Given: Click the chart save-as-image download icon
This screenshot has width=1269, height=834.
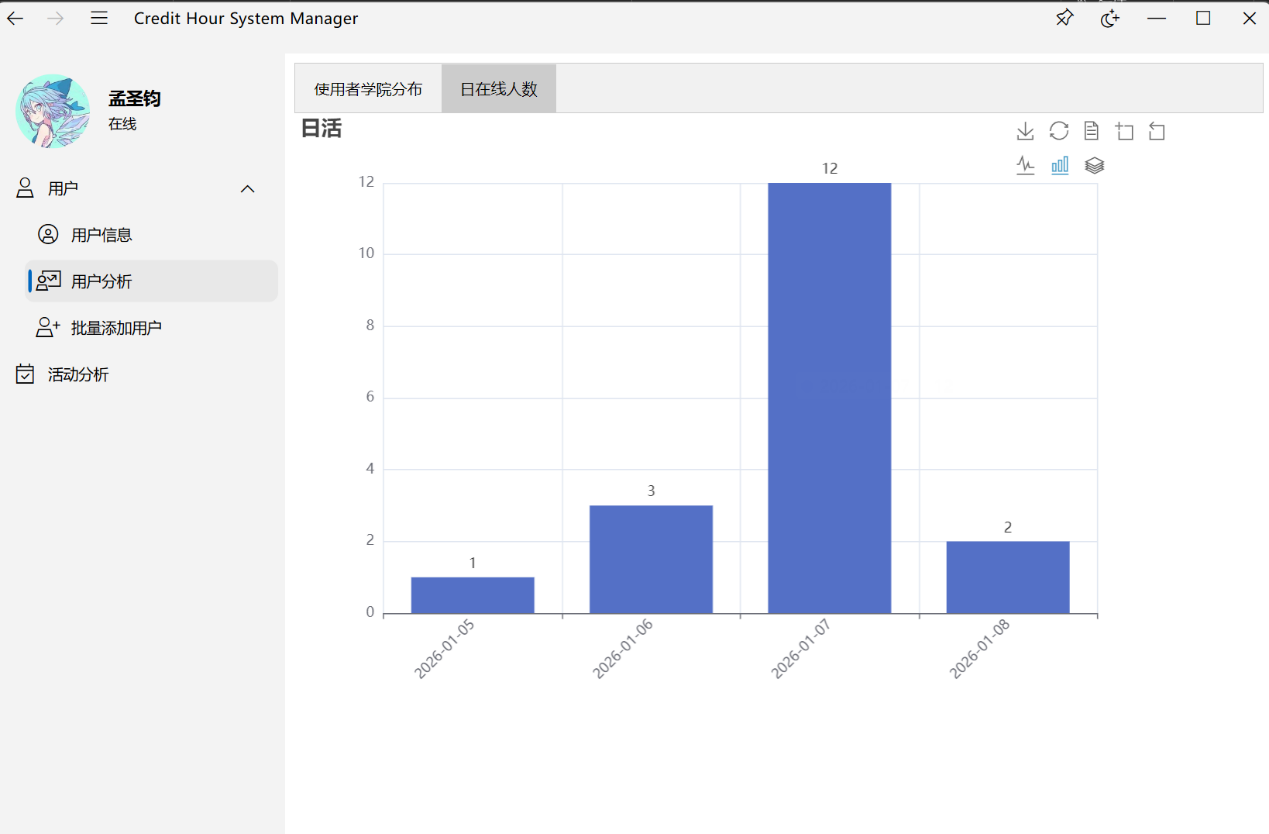Looking at the screenshot, I should pyautogui.click(x=1025, y=131).
